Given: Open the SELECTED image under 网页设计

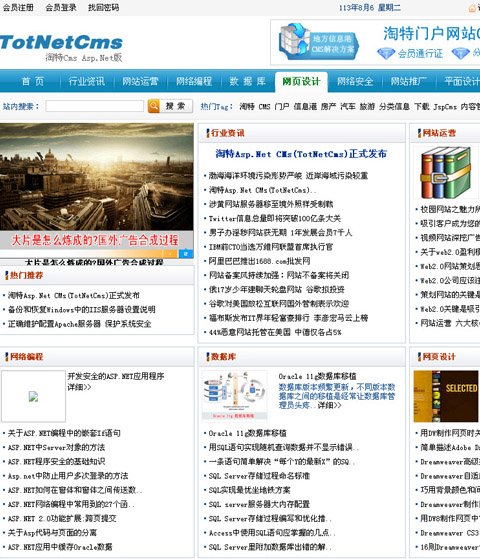Looking at the screenshot, I should 446,396.
